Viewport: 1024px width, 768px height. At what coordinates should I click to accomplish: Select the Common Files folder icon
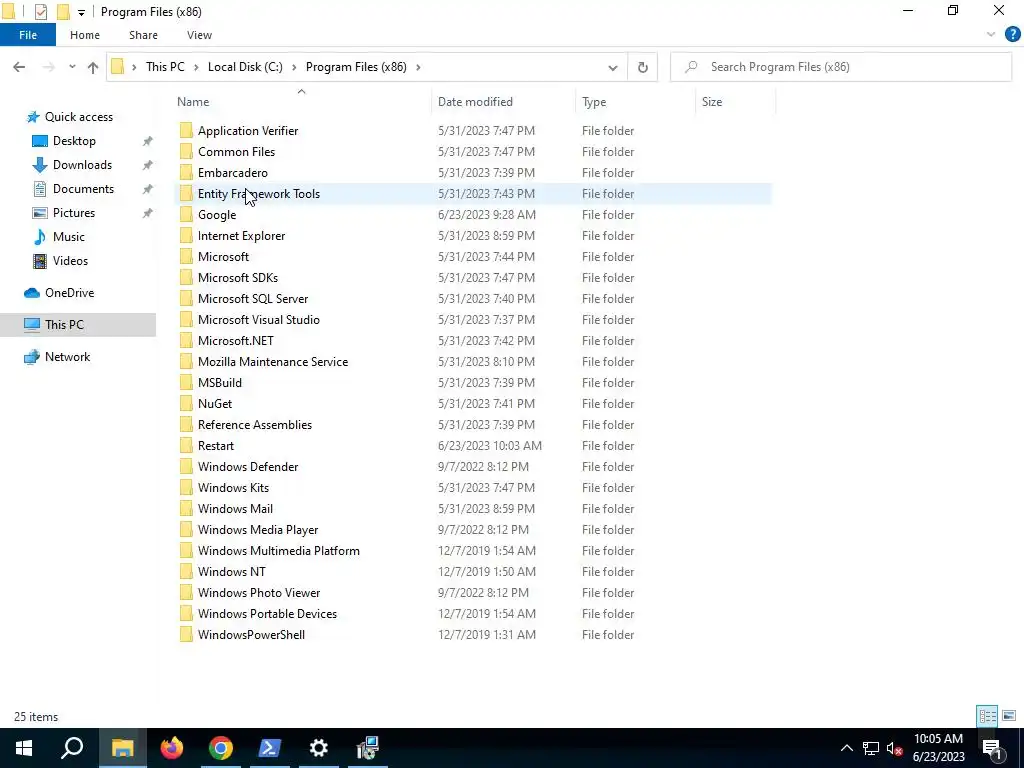[186, 152]
